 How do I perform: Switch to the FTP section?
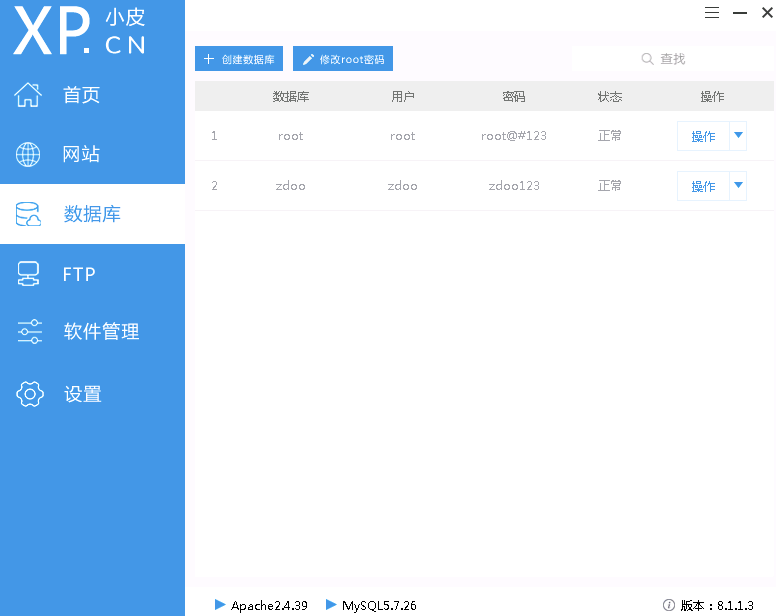coord(93,274)
